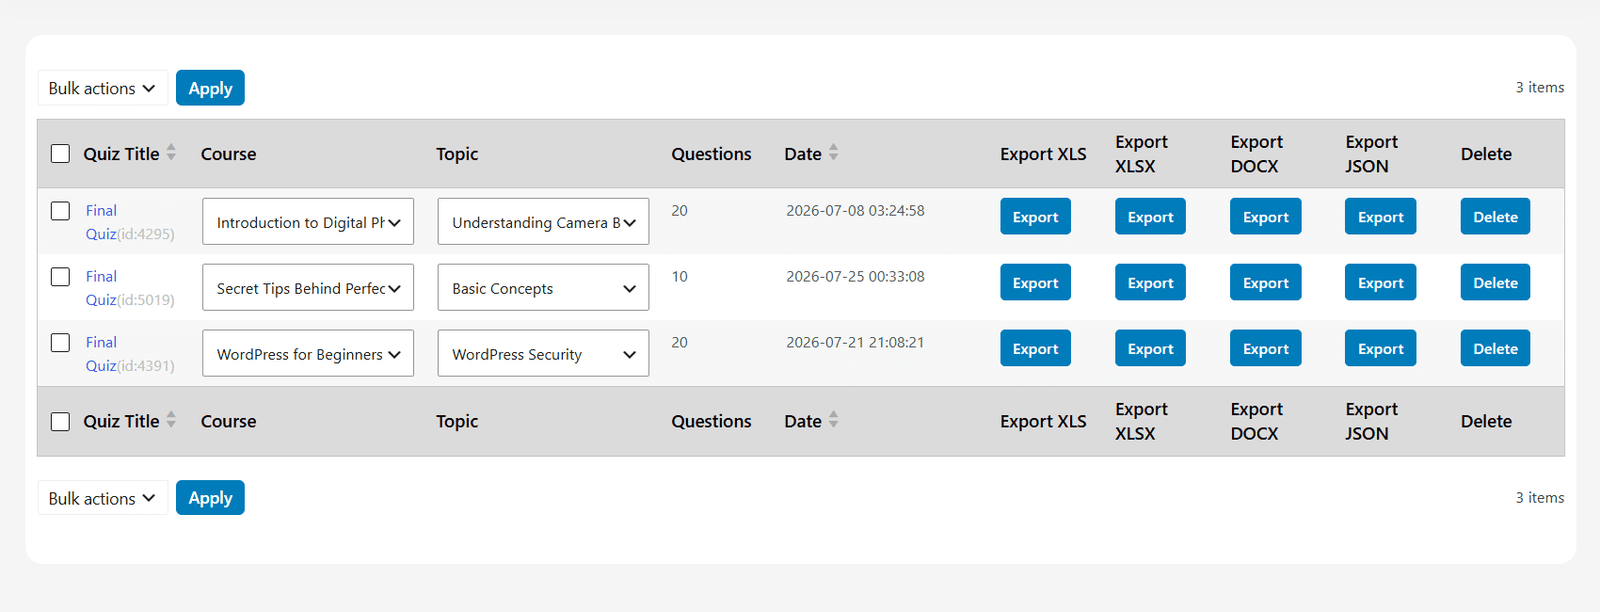Image resolution: width=1600 pixels, height=612 pixels.
Task: Click the top Apply button
Action: coord(210,88)
